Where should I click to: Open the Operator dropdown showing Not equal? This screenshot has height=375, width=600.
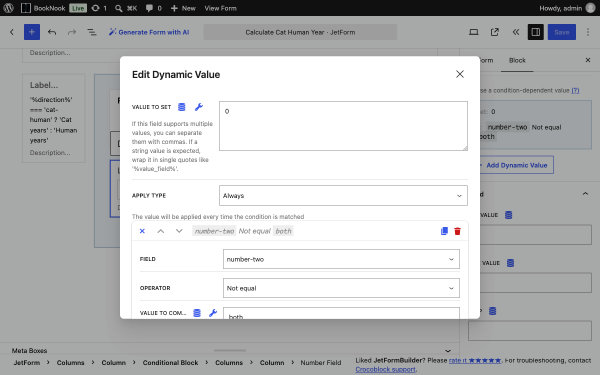[x=341, y=288]
